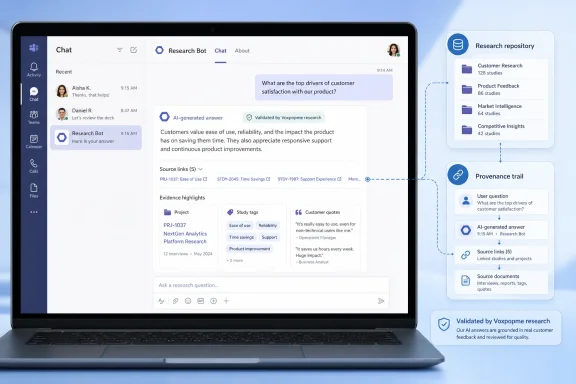Select the Chat tab of Research Bot
This screenshot has height=384, width=576.
point(220,51)
